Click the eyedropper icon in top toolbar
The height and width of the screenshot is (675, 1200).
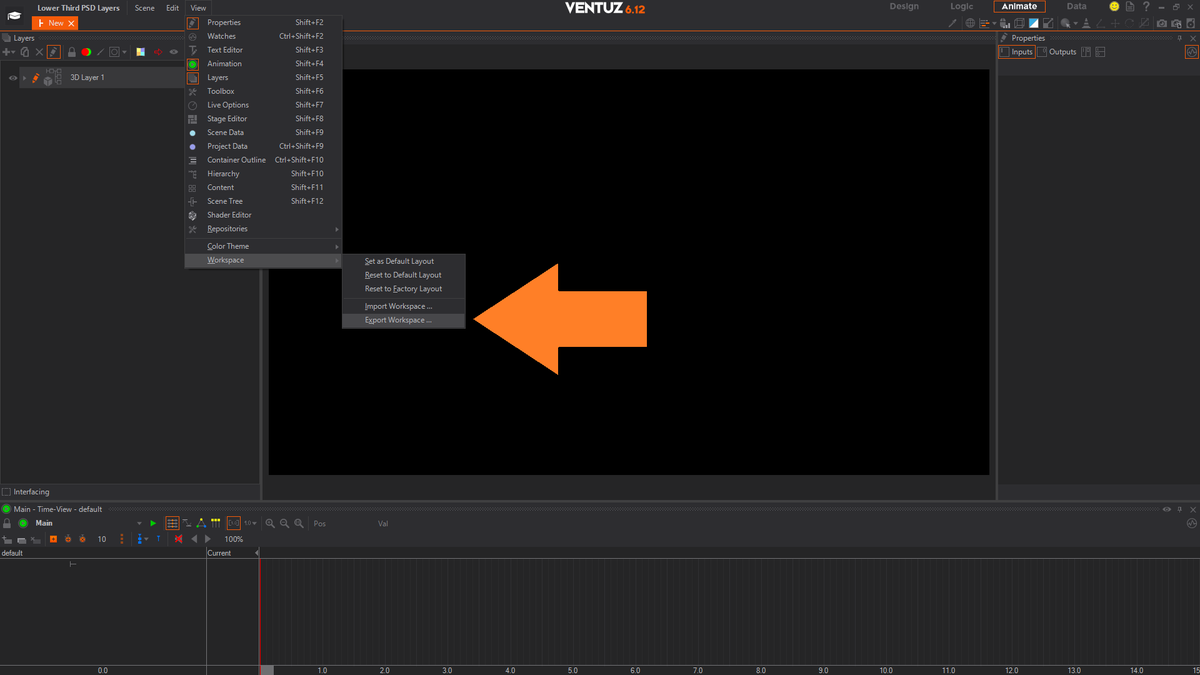point(952,23)
